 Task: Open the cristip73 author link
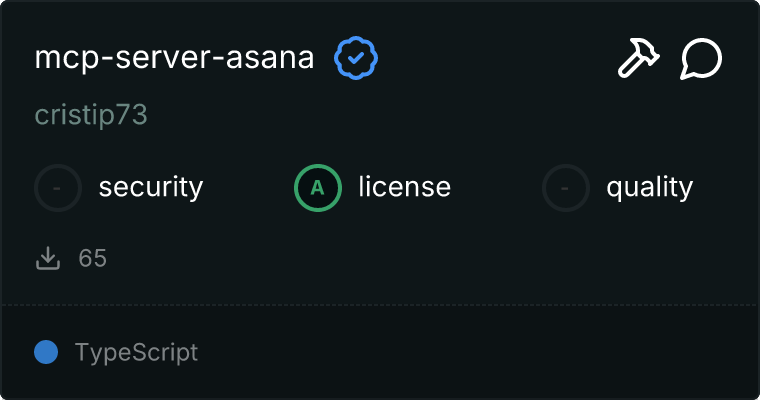tap(91, 115)
